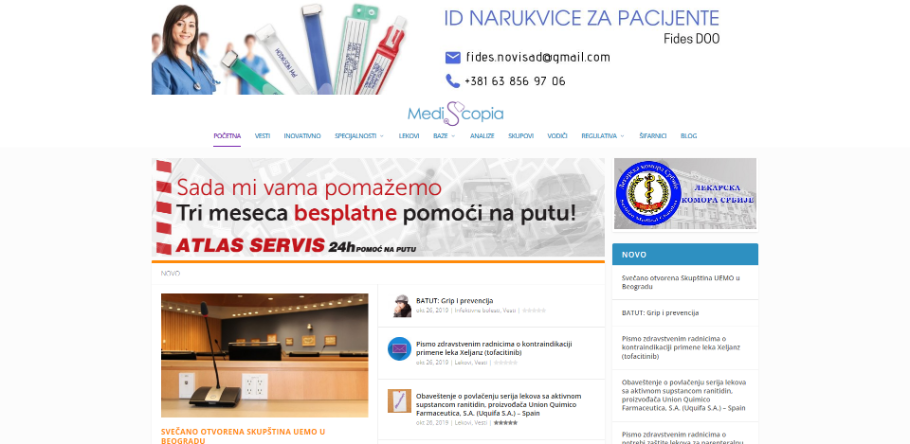This screenshot has height=444, width=910.
Task: Open headline Svečano otvorena Skupština UEMO u Beogradu
Action: coord(243,436)
